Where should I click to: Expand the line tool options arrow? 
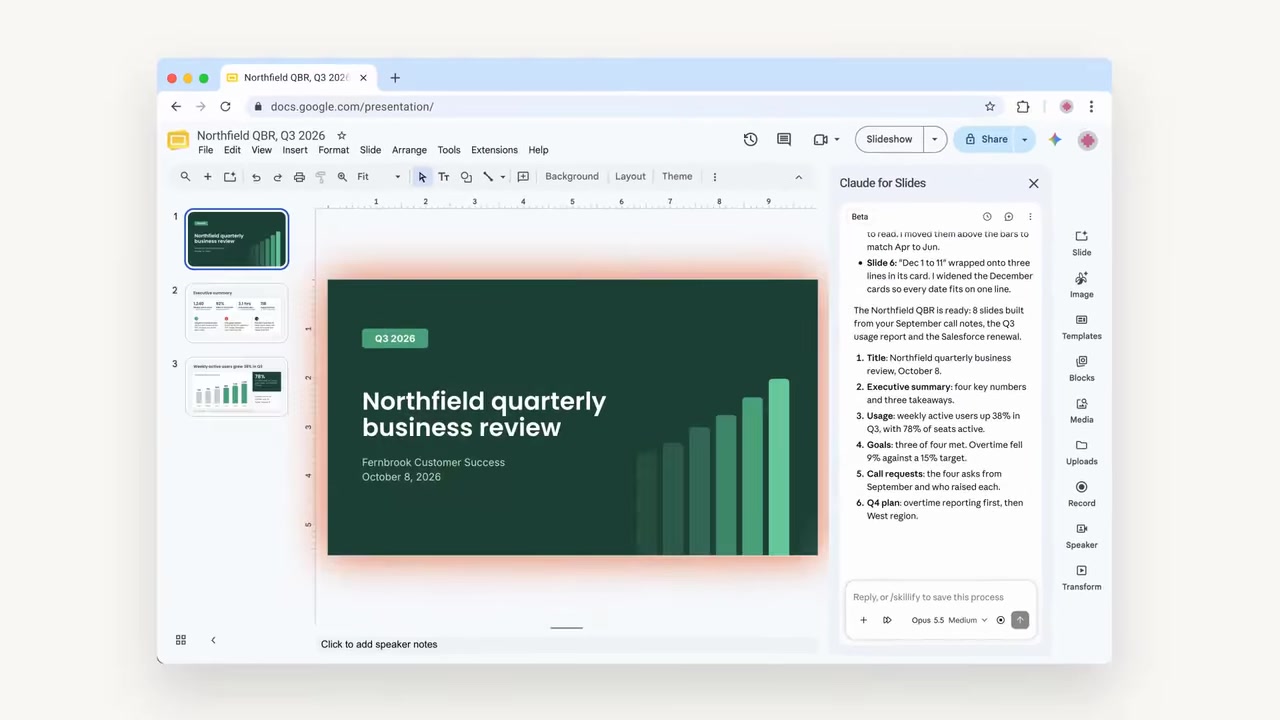(x=502, y=177)
